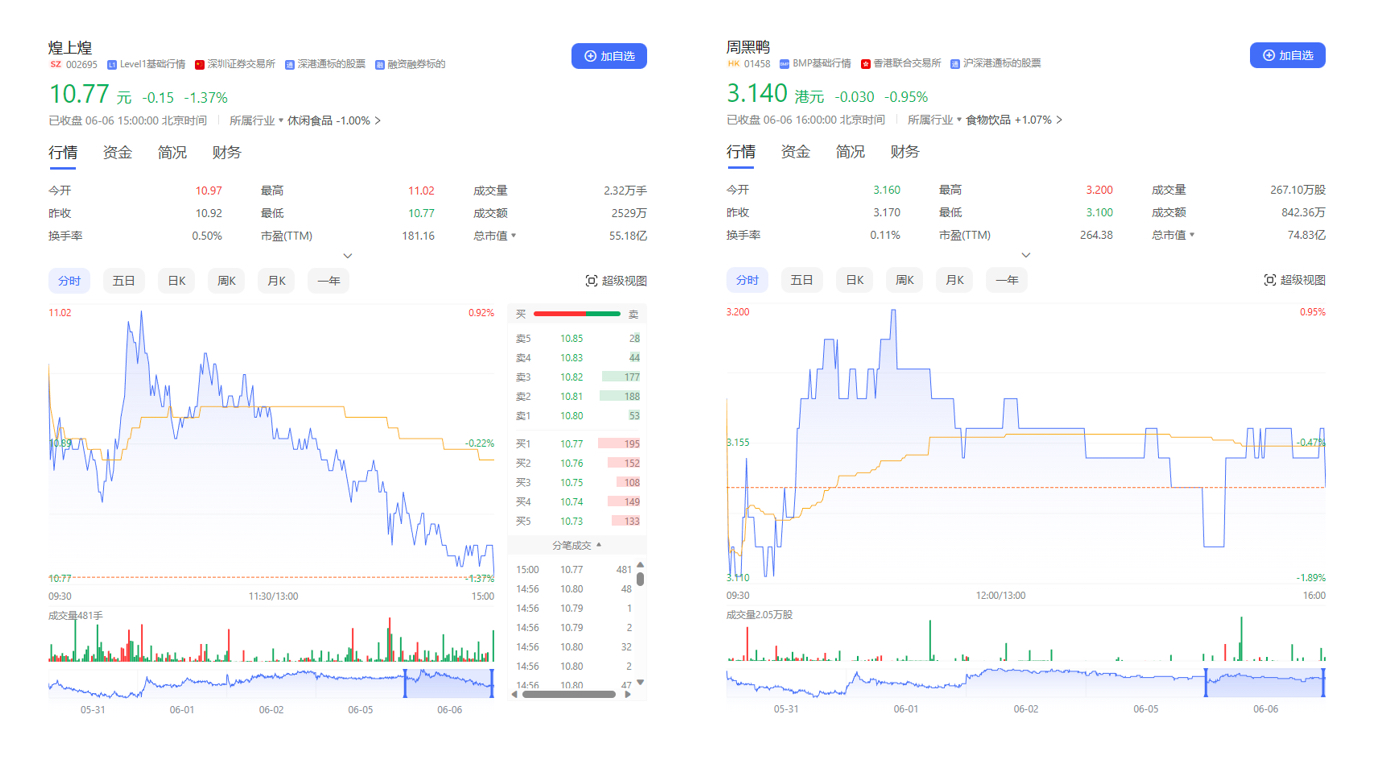Open 财务 tab for 周黑鸭
Screen dimensions: 1374x760
(x=905, y=152)
